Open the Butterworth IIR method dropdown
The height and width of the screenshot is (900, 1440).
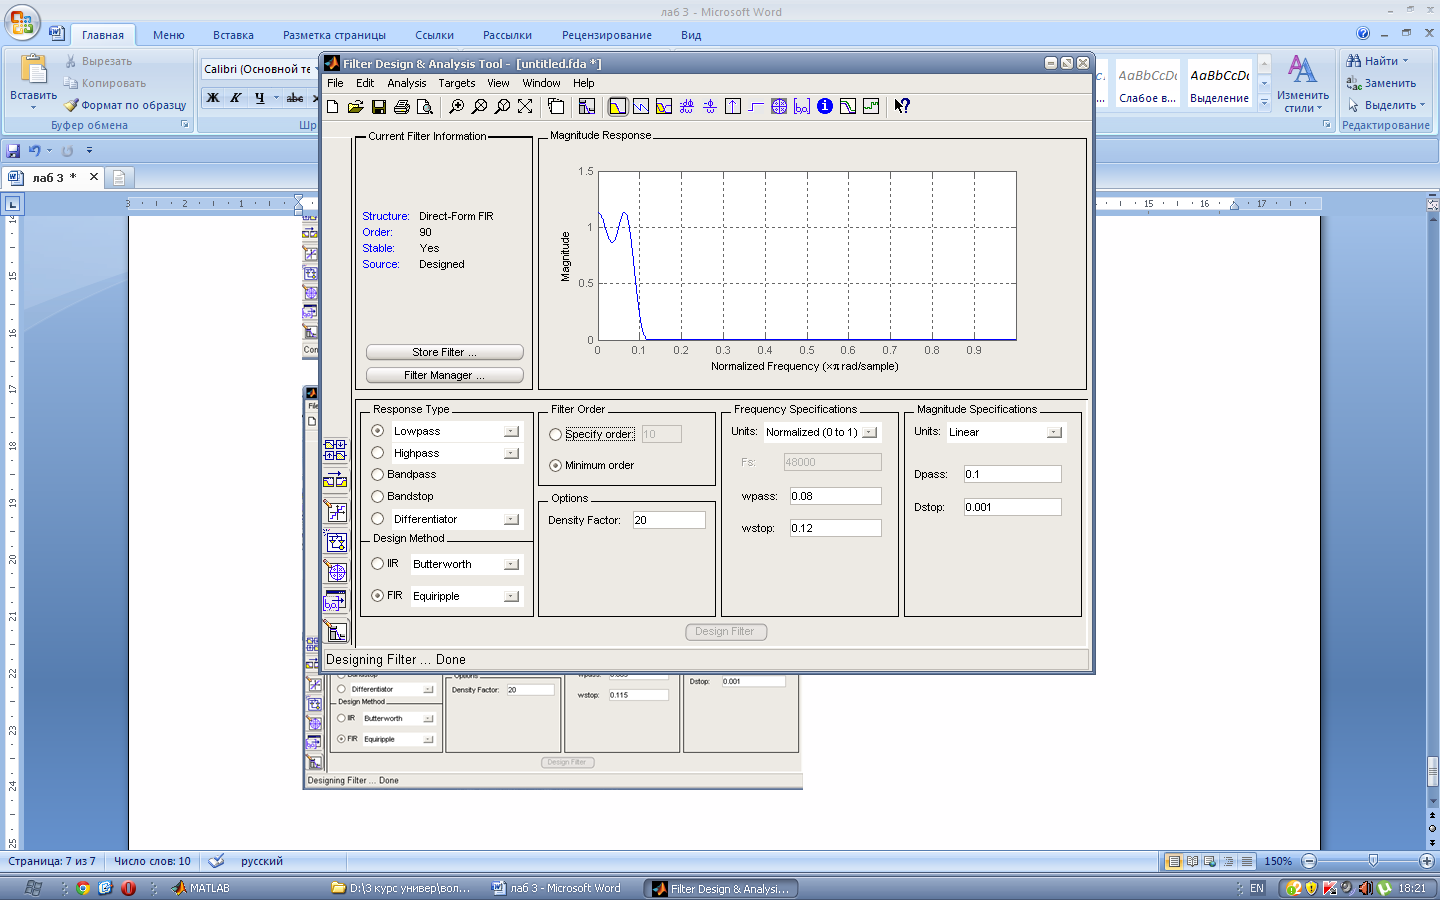[x=511, y=564]
